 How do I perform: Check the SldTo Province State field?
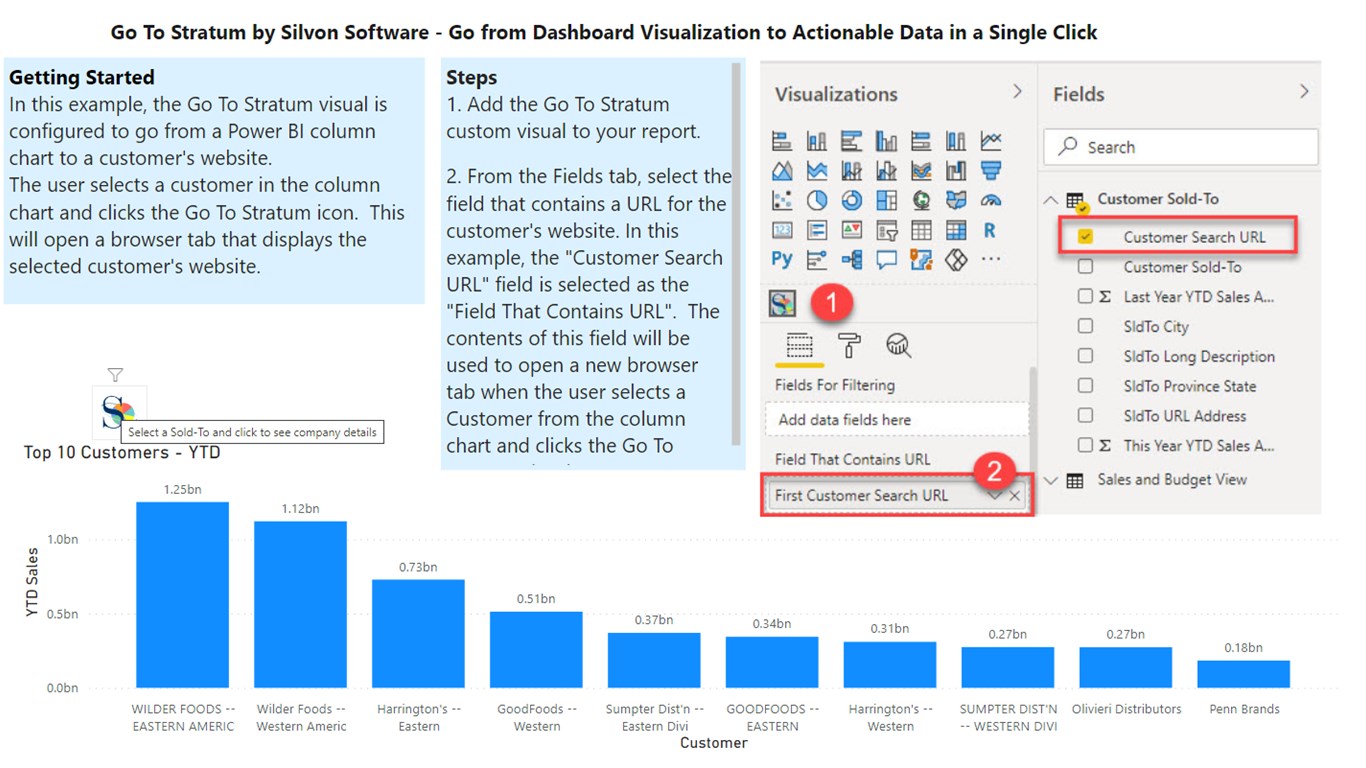click(x=1085, y=386)
